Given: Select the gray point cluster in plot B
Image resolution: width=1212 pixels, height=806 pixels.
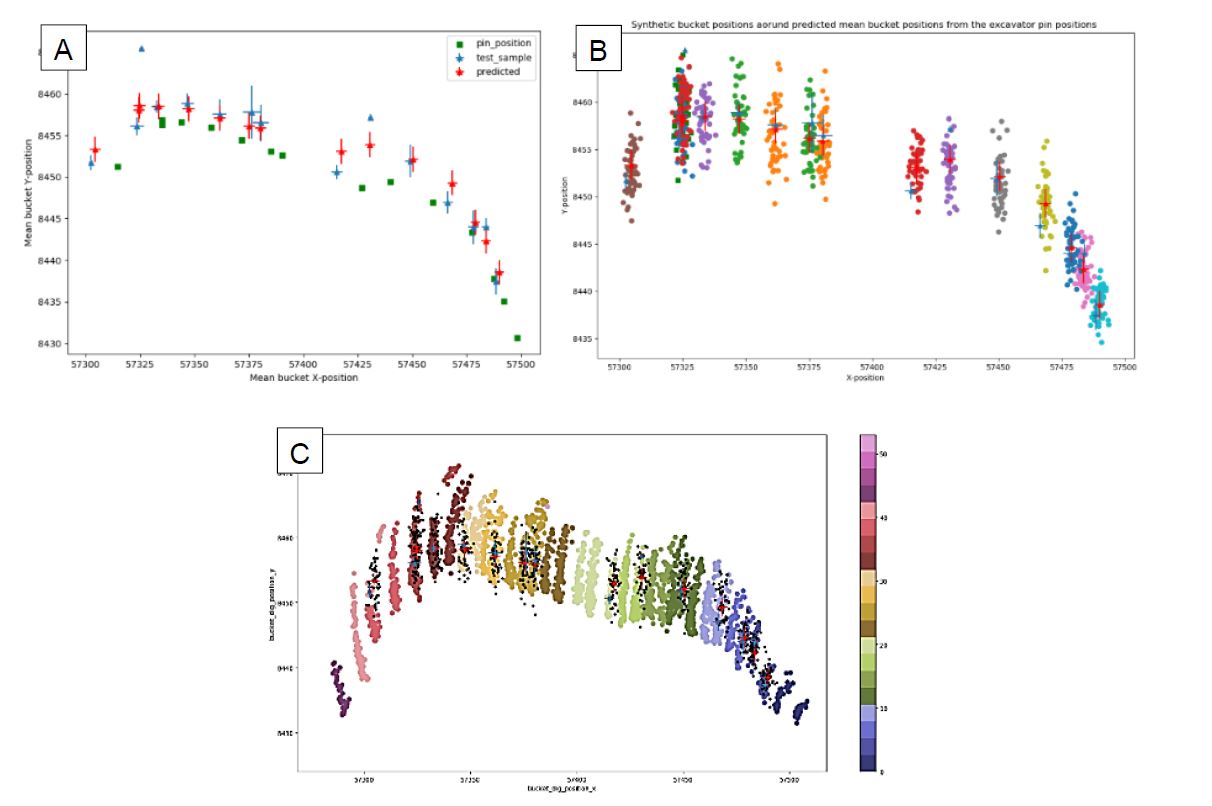Looking at the screenshot, I should click(x=999, y=178).
